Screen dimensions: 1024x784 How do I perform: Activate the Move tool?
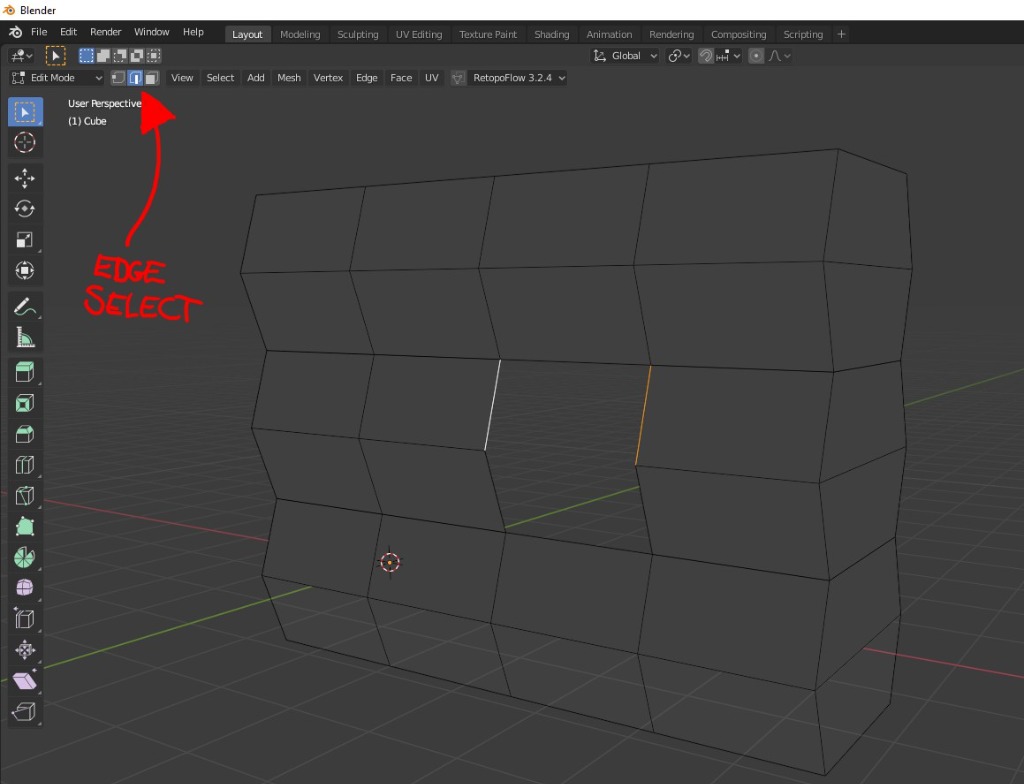[x=25, y=178]
